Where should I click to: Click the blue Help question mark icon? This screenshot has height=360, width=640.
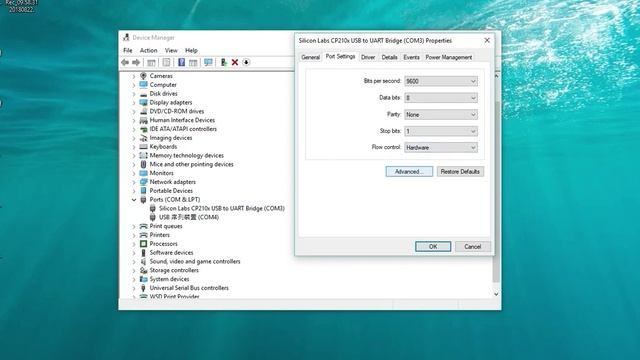(x=182, y=62)
